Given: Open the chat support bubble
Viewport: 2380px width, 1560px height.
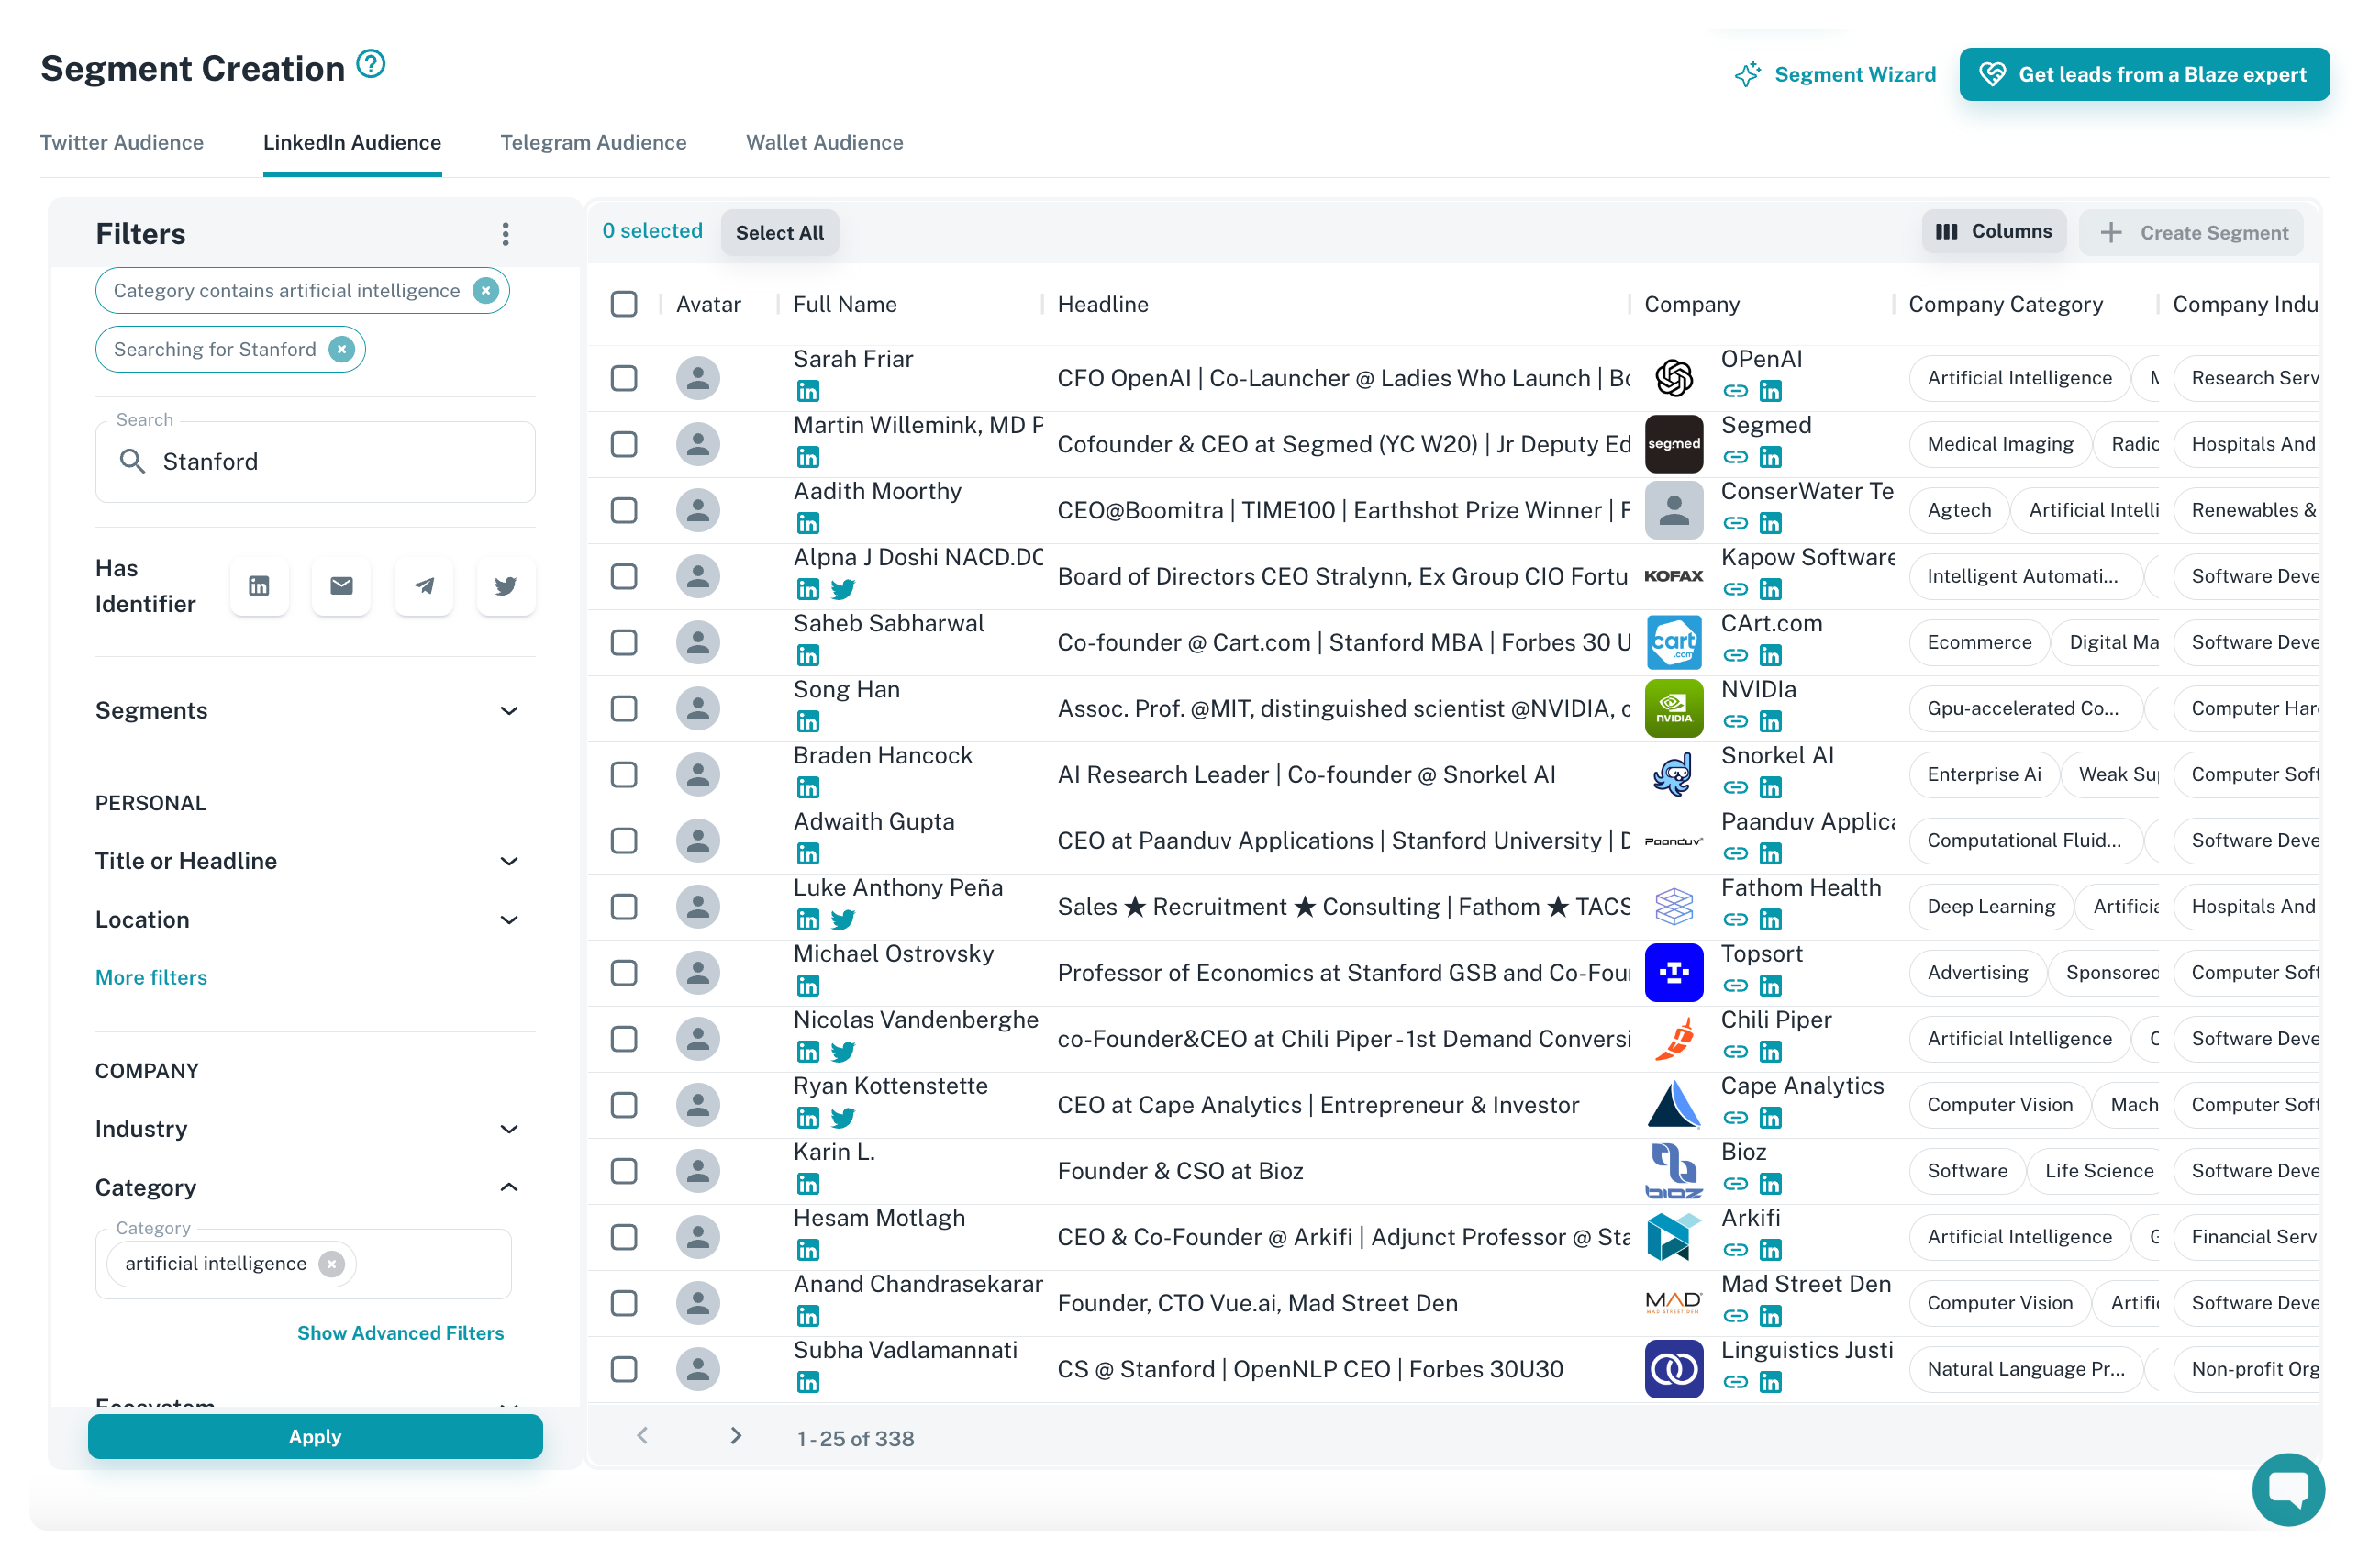Looking at the screenshot, I should click(x=2287, y=1488).
